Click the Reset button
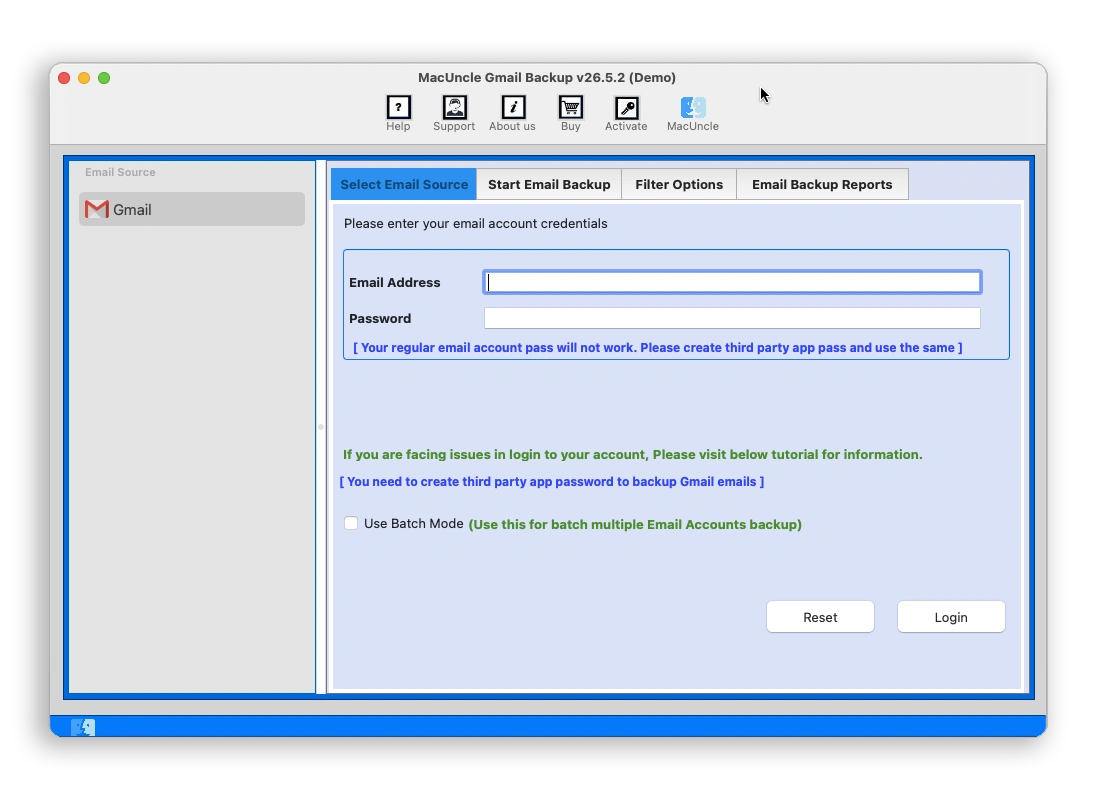 (820, 617)
